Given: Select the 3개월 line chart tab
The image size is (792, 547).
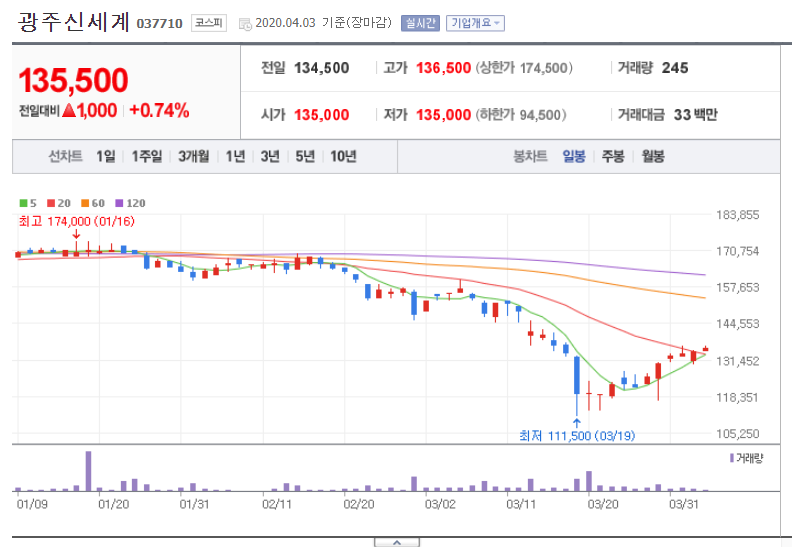Looking at the screenshot, I should tap(193, 157).
